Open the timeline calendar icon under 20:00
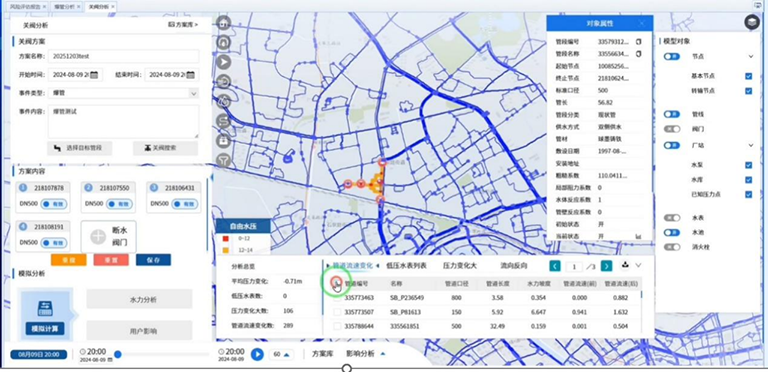The image size is (768, 372). (110, 360)
